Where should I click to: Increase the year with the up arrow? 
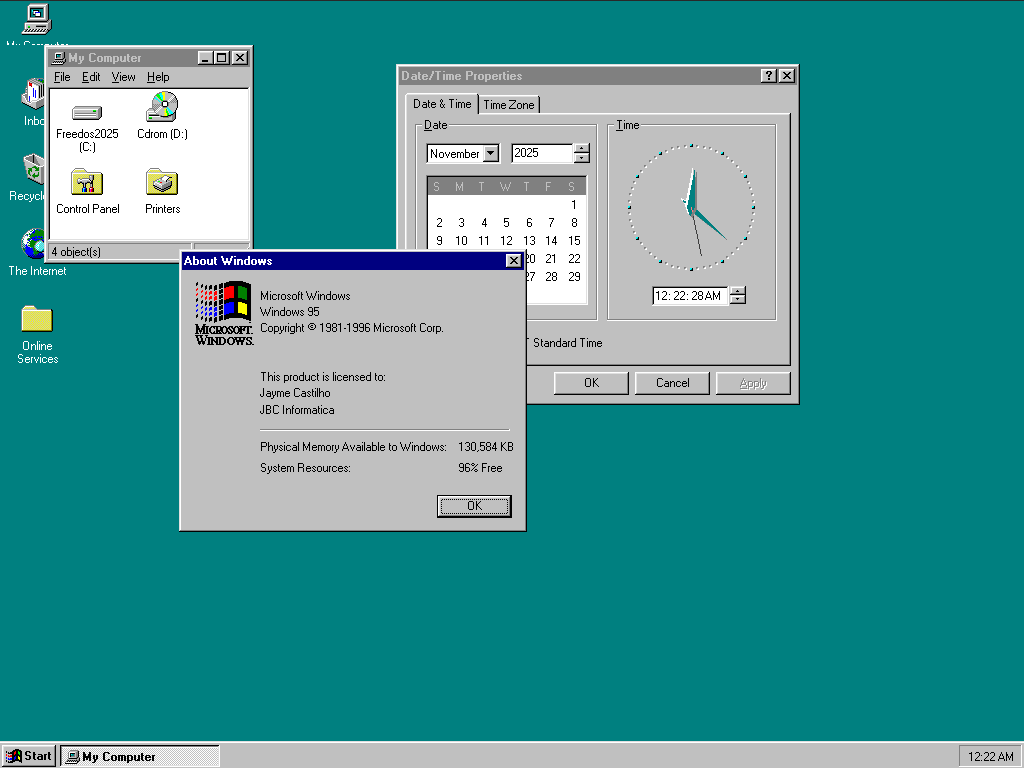(x=581, y=149)
